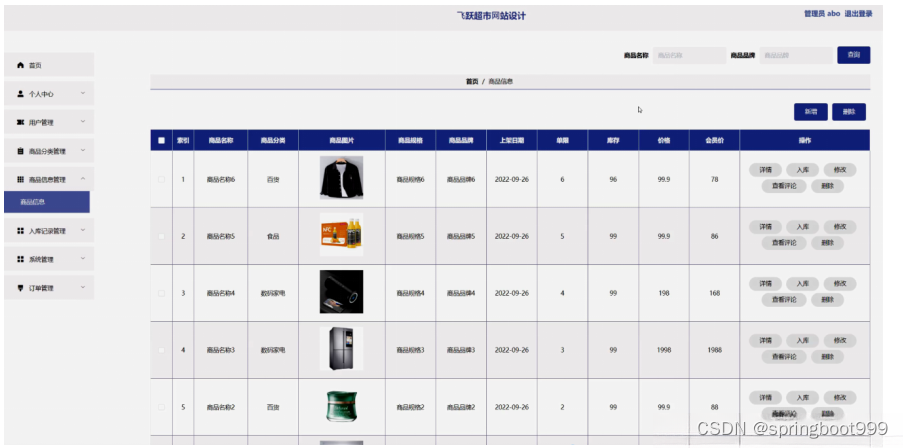Image resolution: width=903 pixels, height=448 pixels.
Task: Click 查看评论 for row 商品名称4
Action: (x=784, y=300)
